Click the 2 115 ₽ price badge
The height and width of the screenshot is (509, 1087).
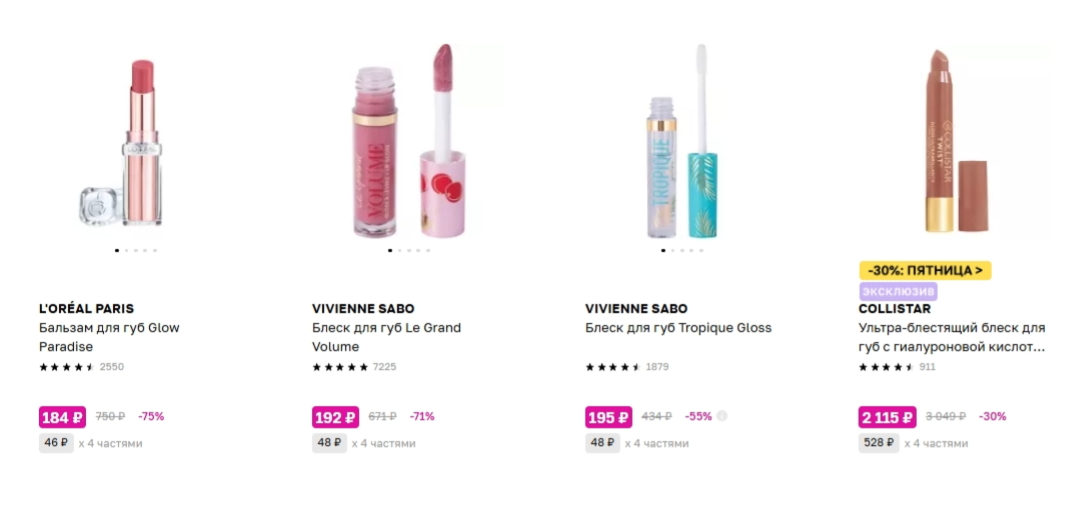point(887,417)
